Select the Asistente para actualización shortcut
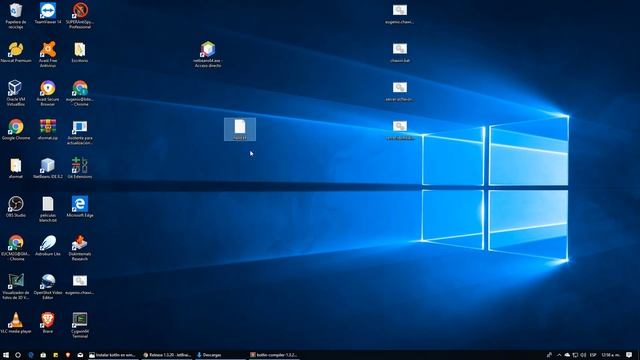 80,132
